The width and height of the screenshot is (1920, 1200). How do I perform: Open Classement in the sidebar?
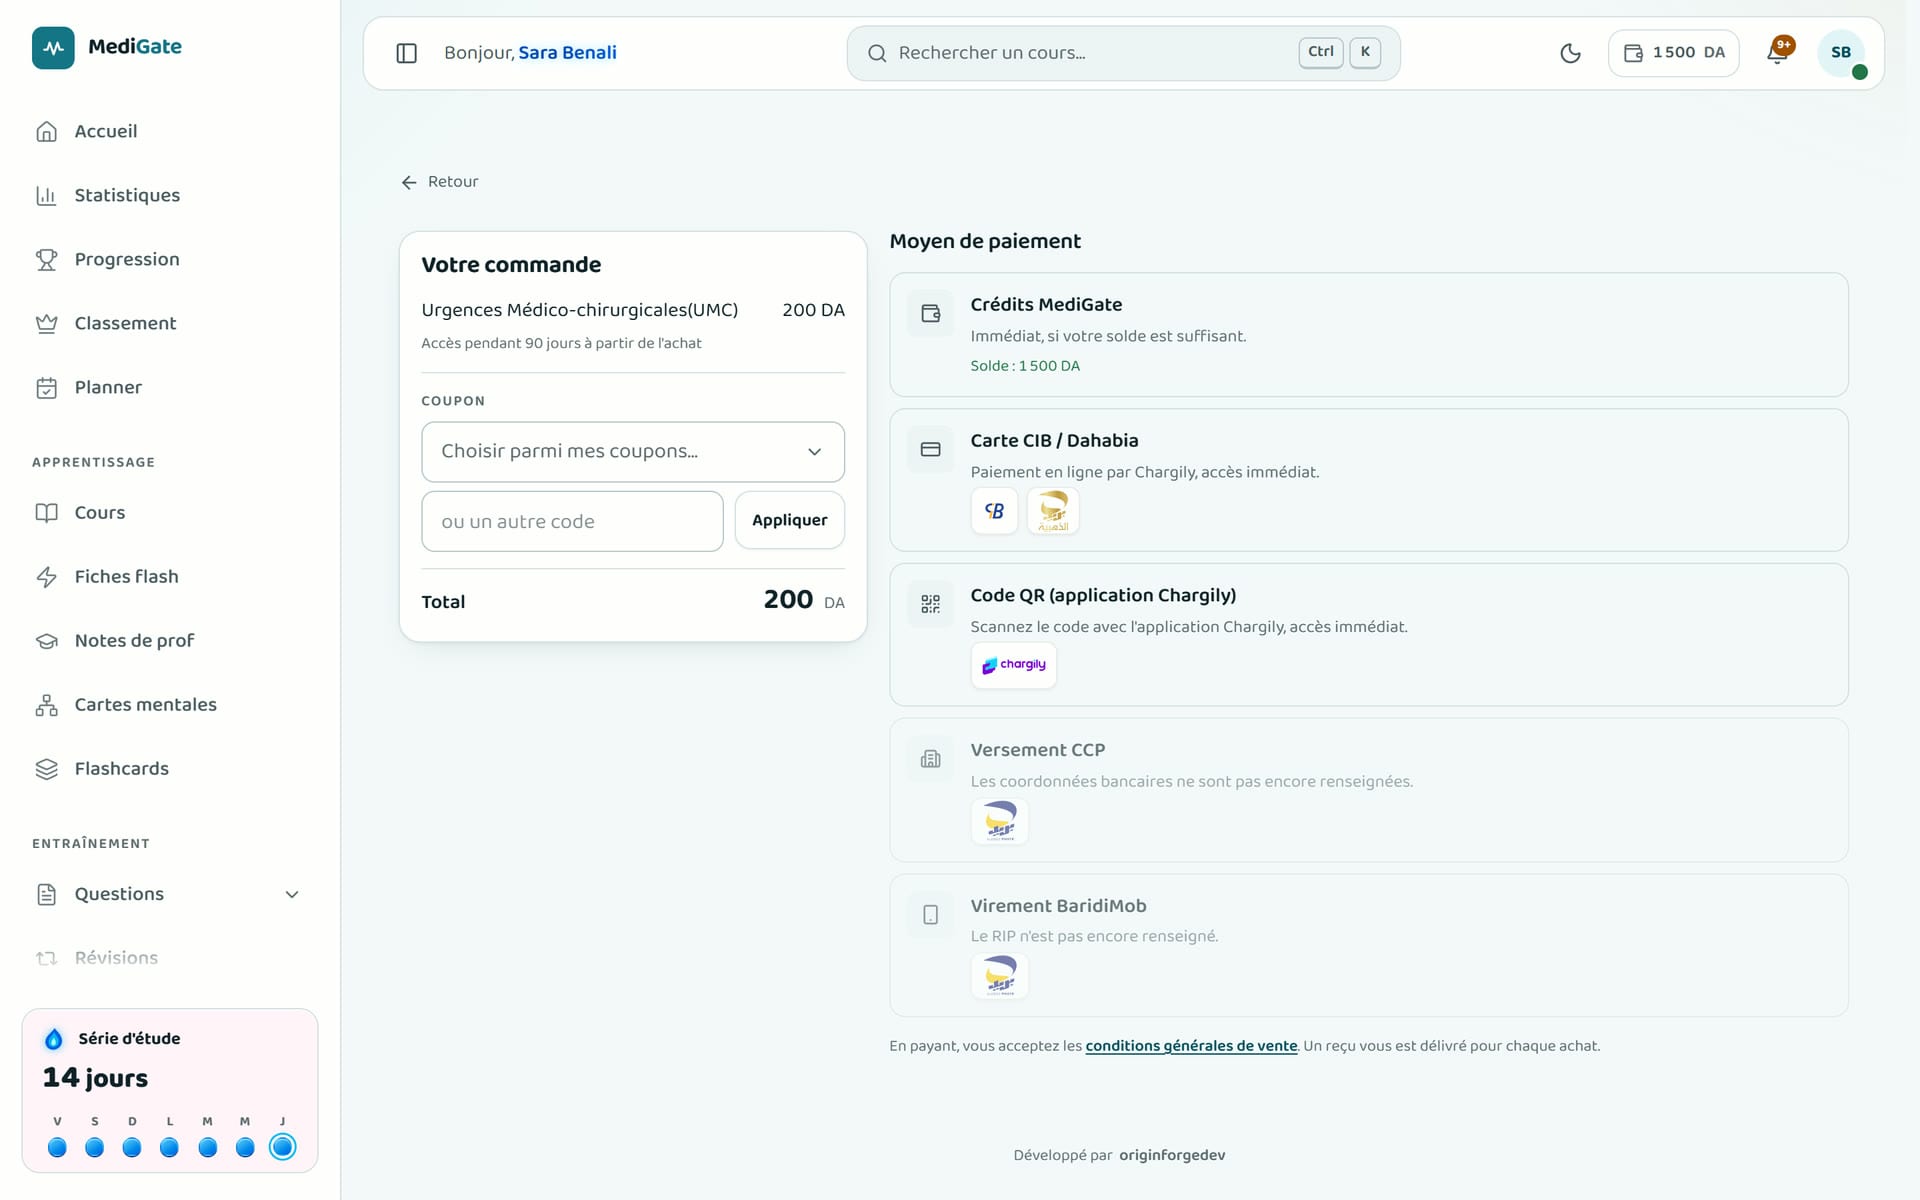pyautogui.click(x=170, y=323)
